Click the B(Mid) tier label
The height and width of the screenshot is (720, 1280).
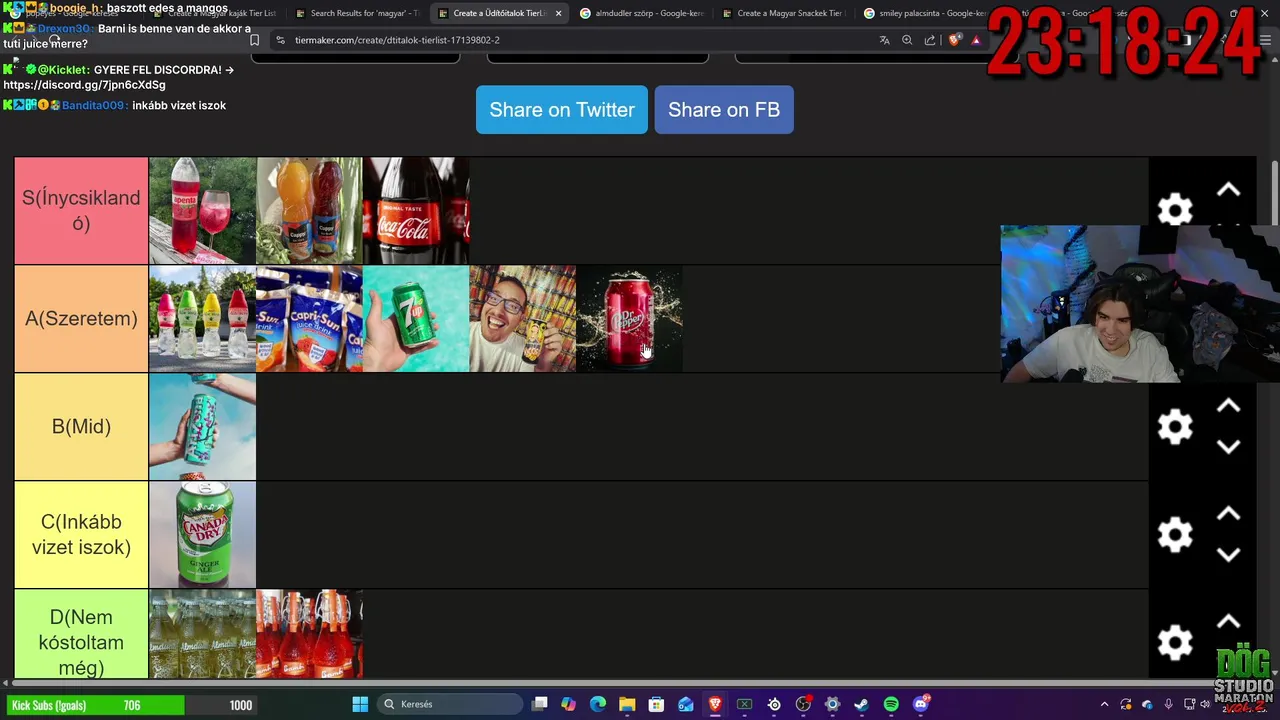81,426
